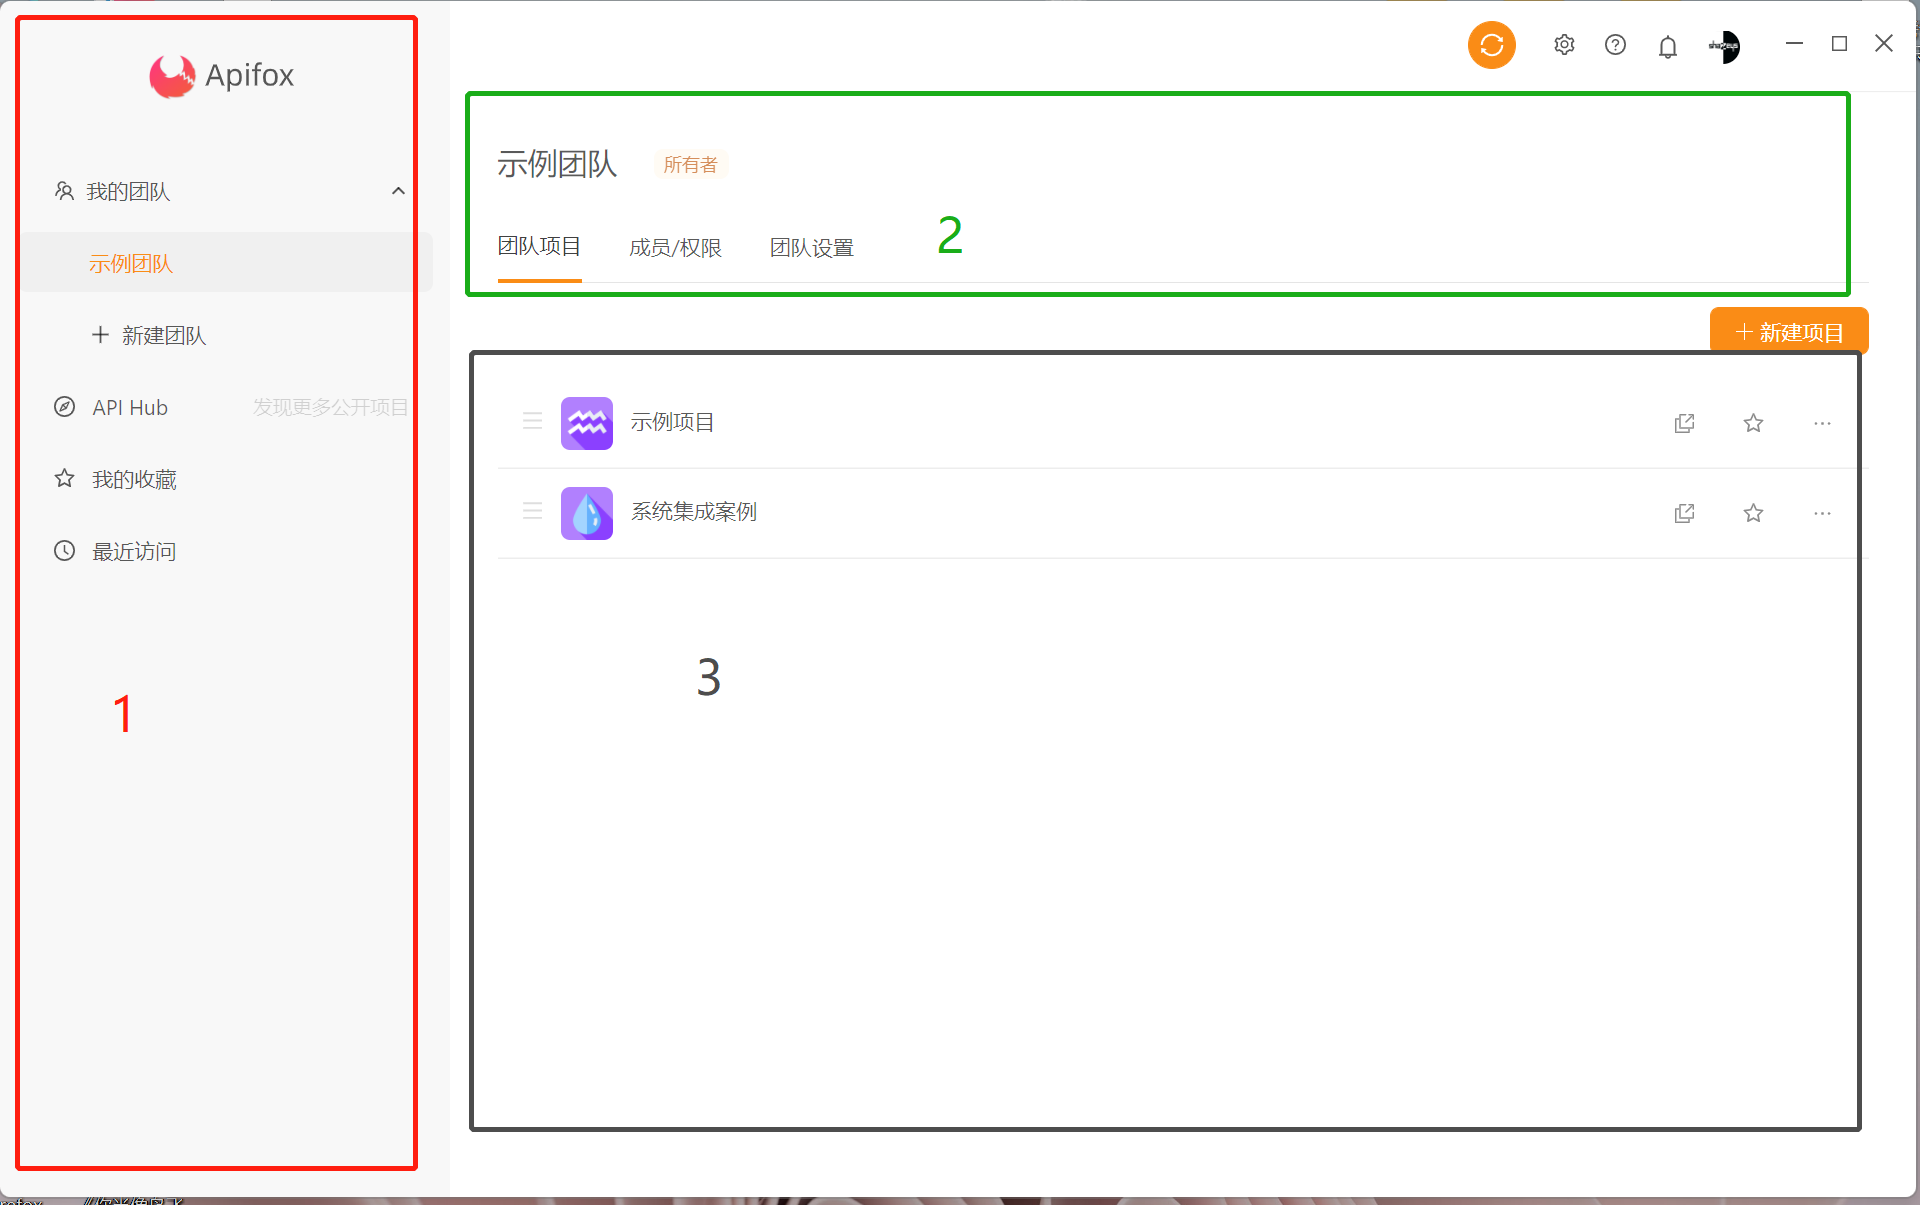Click the 新建项目 button
This screenshot has width=1920, height=1205.
coord(1788,332)
